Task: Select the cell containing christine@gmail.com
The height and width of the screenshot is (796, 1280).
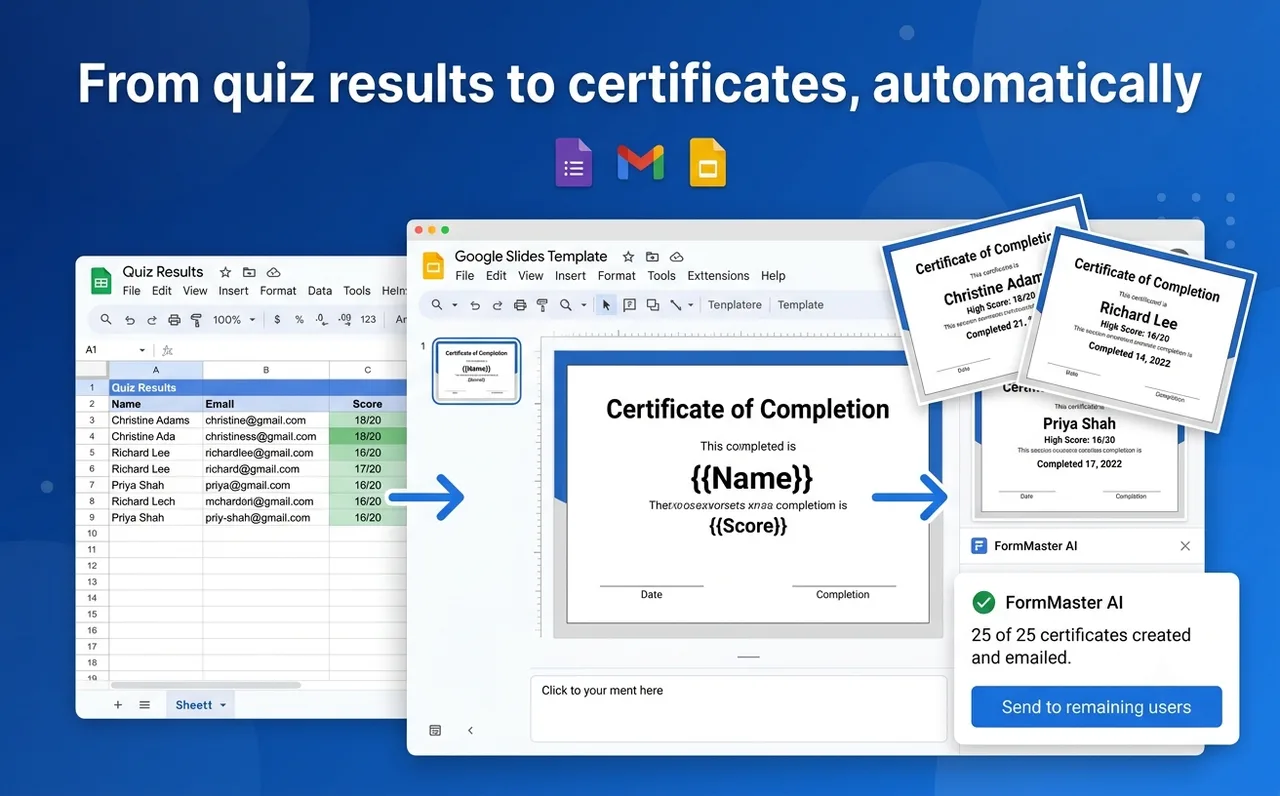Action: click(x=266, y=421)
